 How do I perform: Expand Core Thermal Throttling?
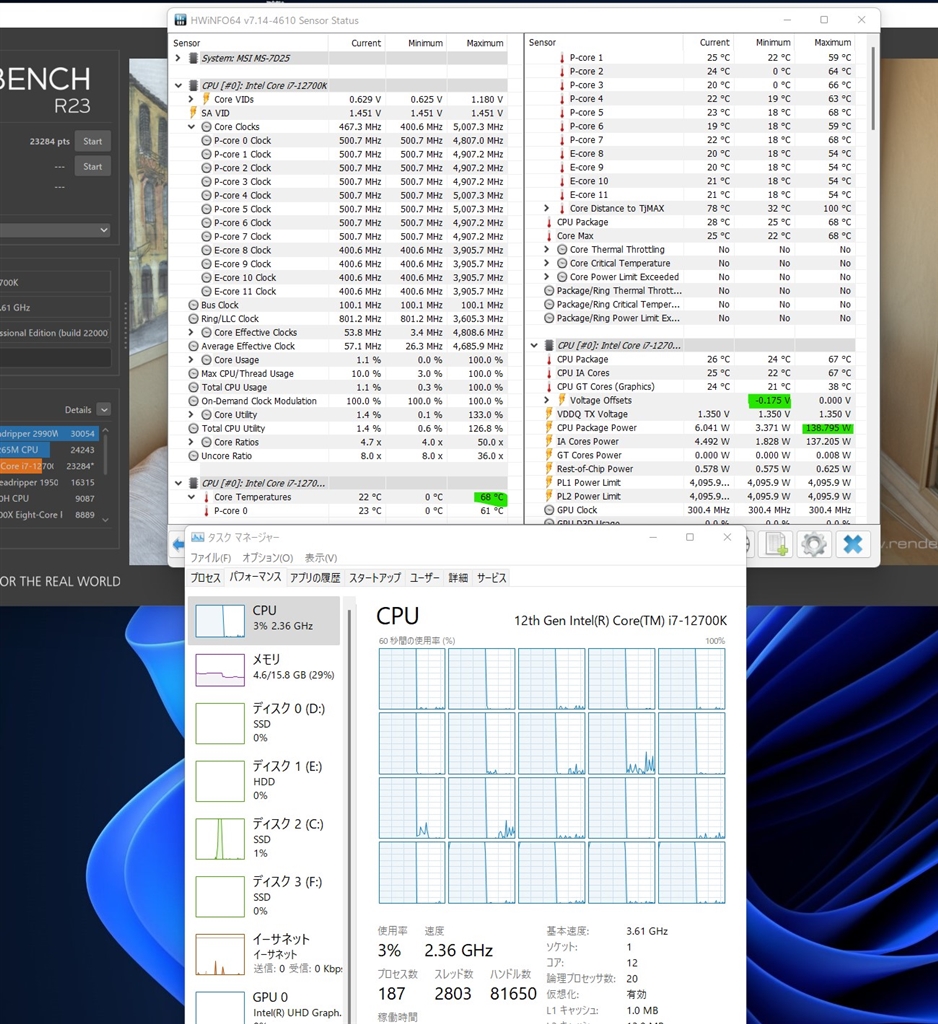pos(547,249)
